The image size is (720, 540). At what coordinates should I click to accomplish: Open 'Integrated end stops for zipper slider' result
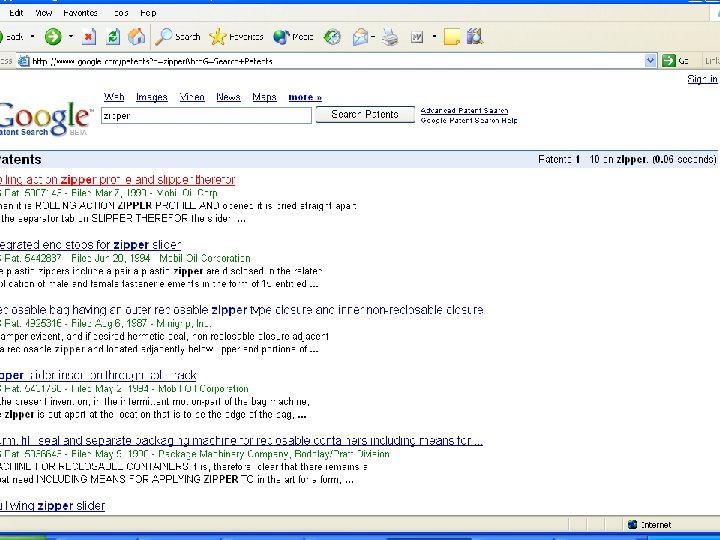point(90,245)
